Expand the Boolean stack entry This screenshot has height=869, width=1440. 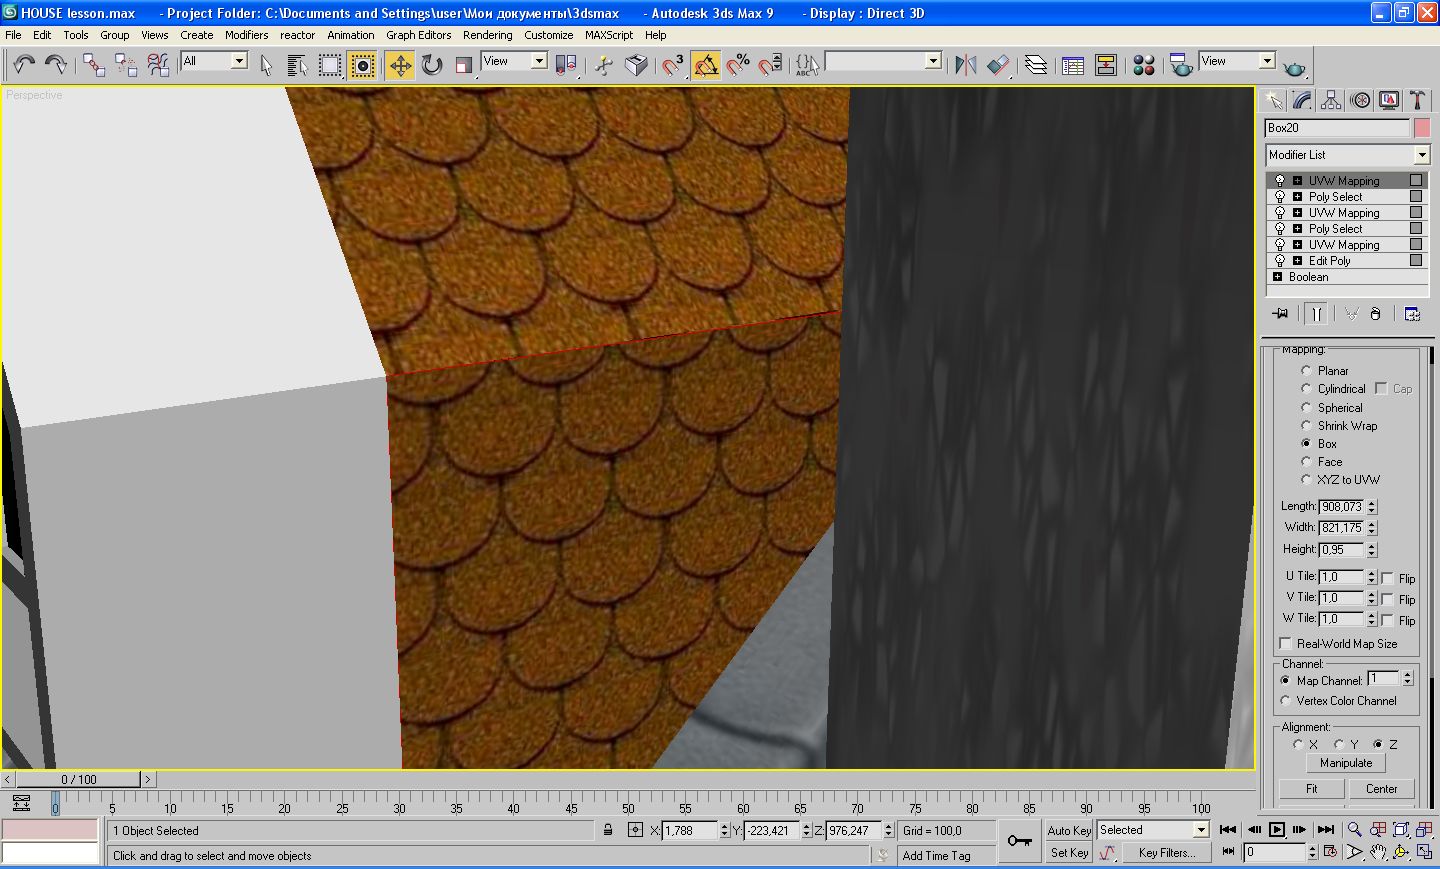click(x=1277, y=277)
